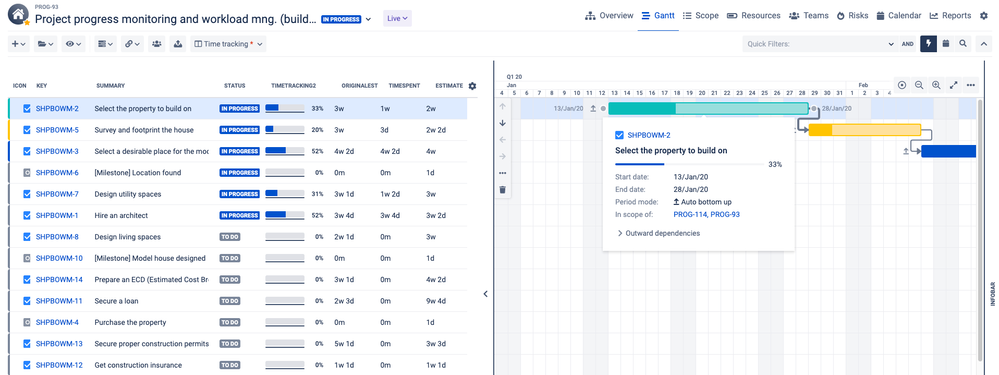Screen dimensions: 999x375
Task: Click the team members toolbar icon
Action: [157, 44]
